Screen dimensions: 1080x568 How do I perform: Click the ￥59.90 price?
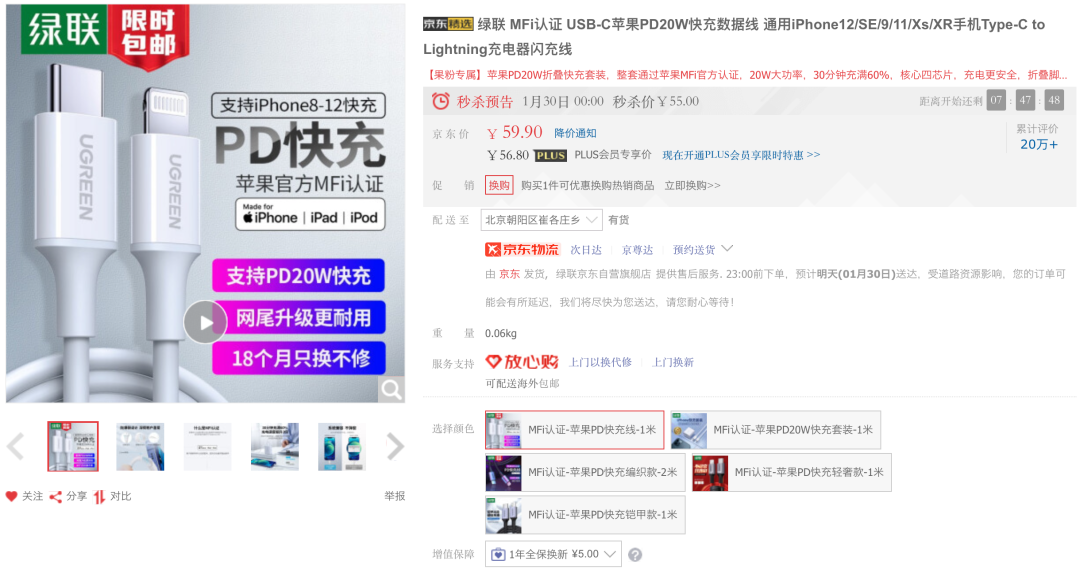[515, 132]
